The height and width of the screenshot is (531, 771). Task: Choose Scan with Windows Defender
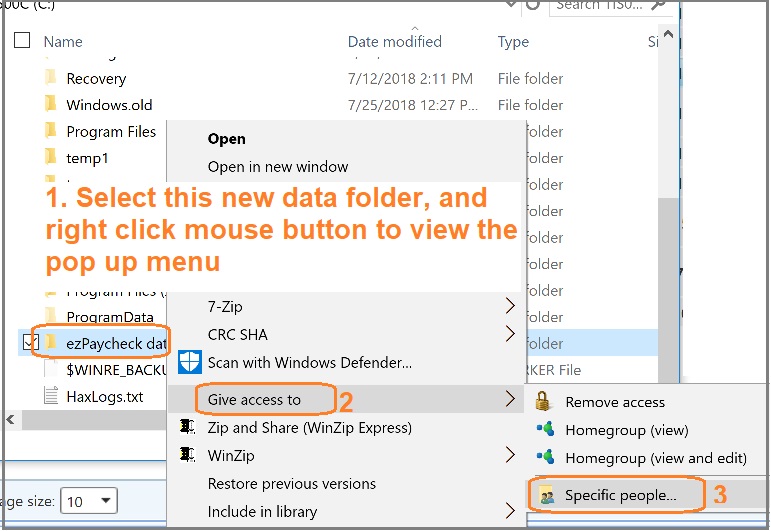(310, 363)
